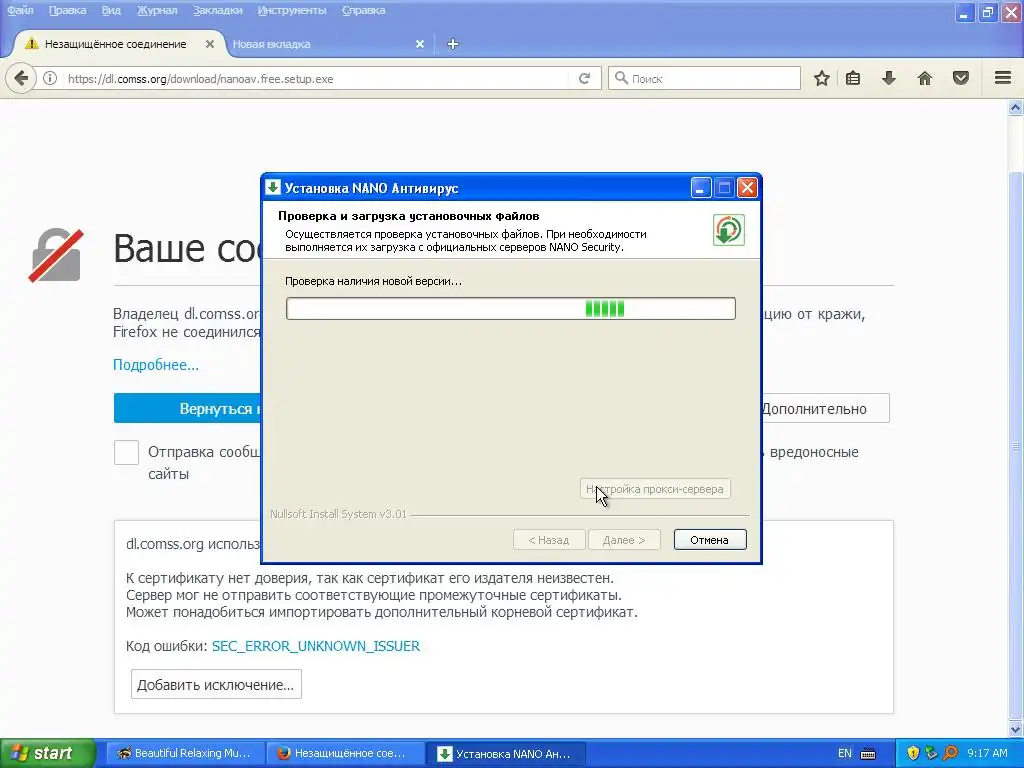Click the blue Вернуться button
The height and width of the screenshot is (768, 1024).
[x=187, y=409]
